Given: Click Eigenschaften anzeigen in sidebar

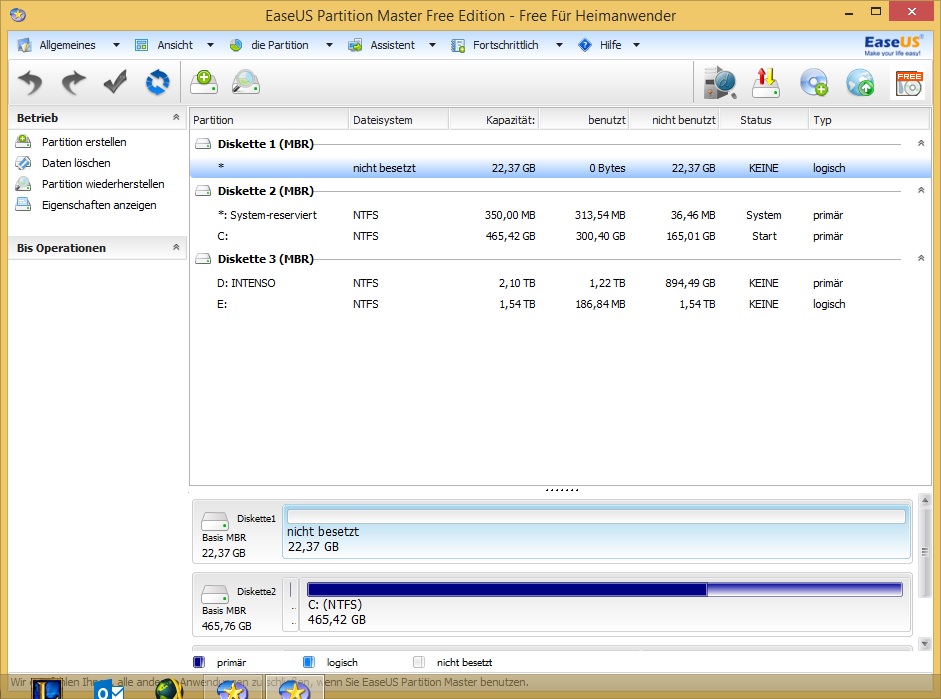Looking at the screenshot, I should 99,205.
